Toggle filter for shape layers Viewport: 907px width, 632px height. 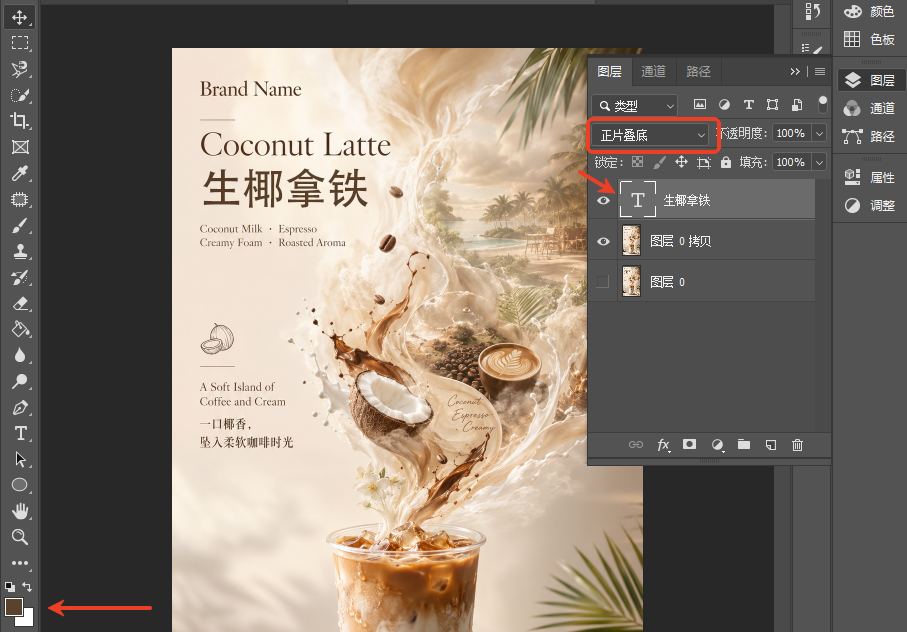click(x=772, y=105)
